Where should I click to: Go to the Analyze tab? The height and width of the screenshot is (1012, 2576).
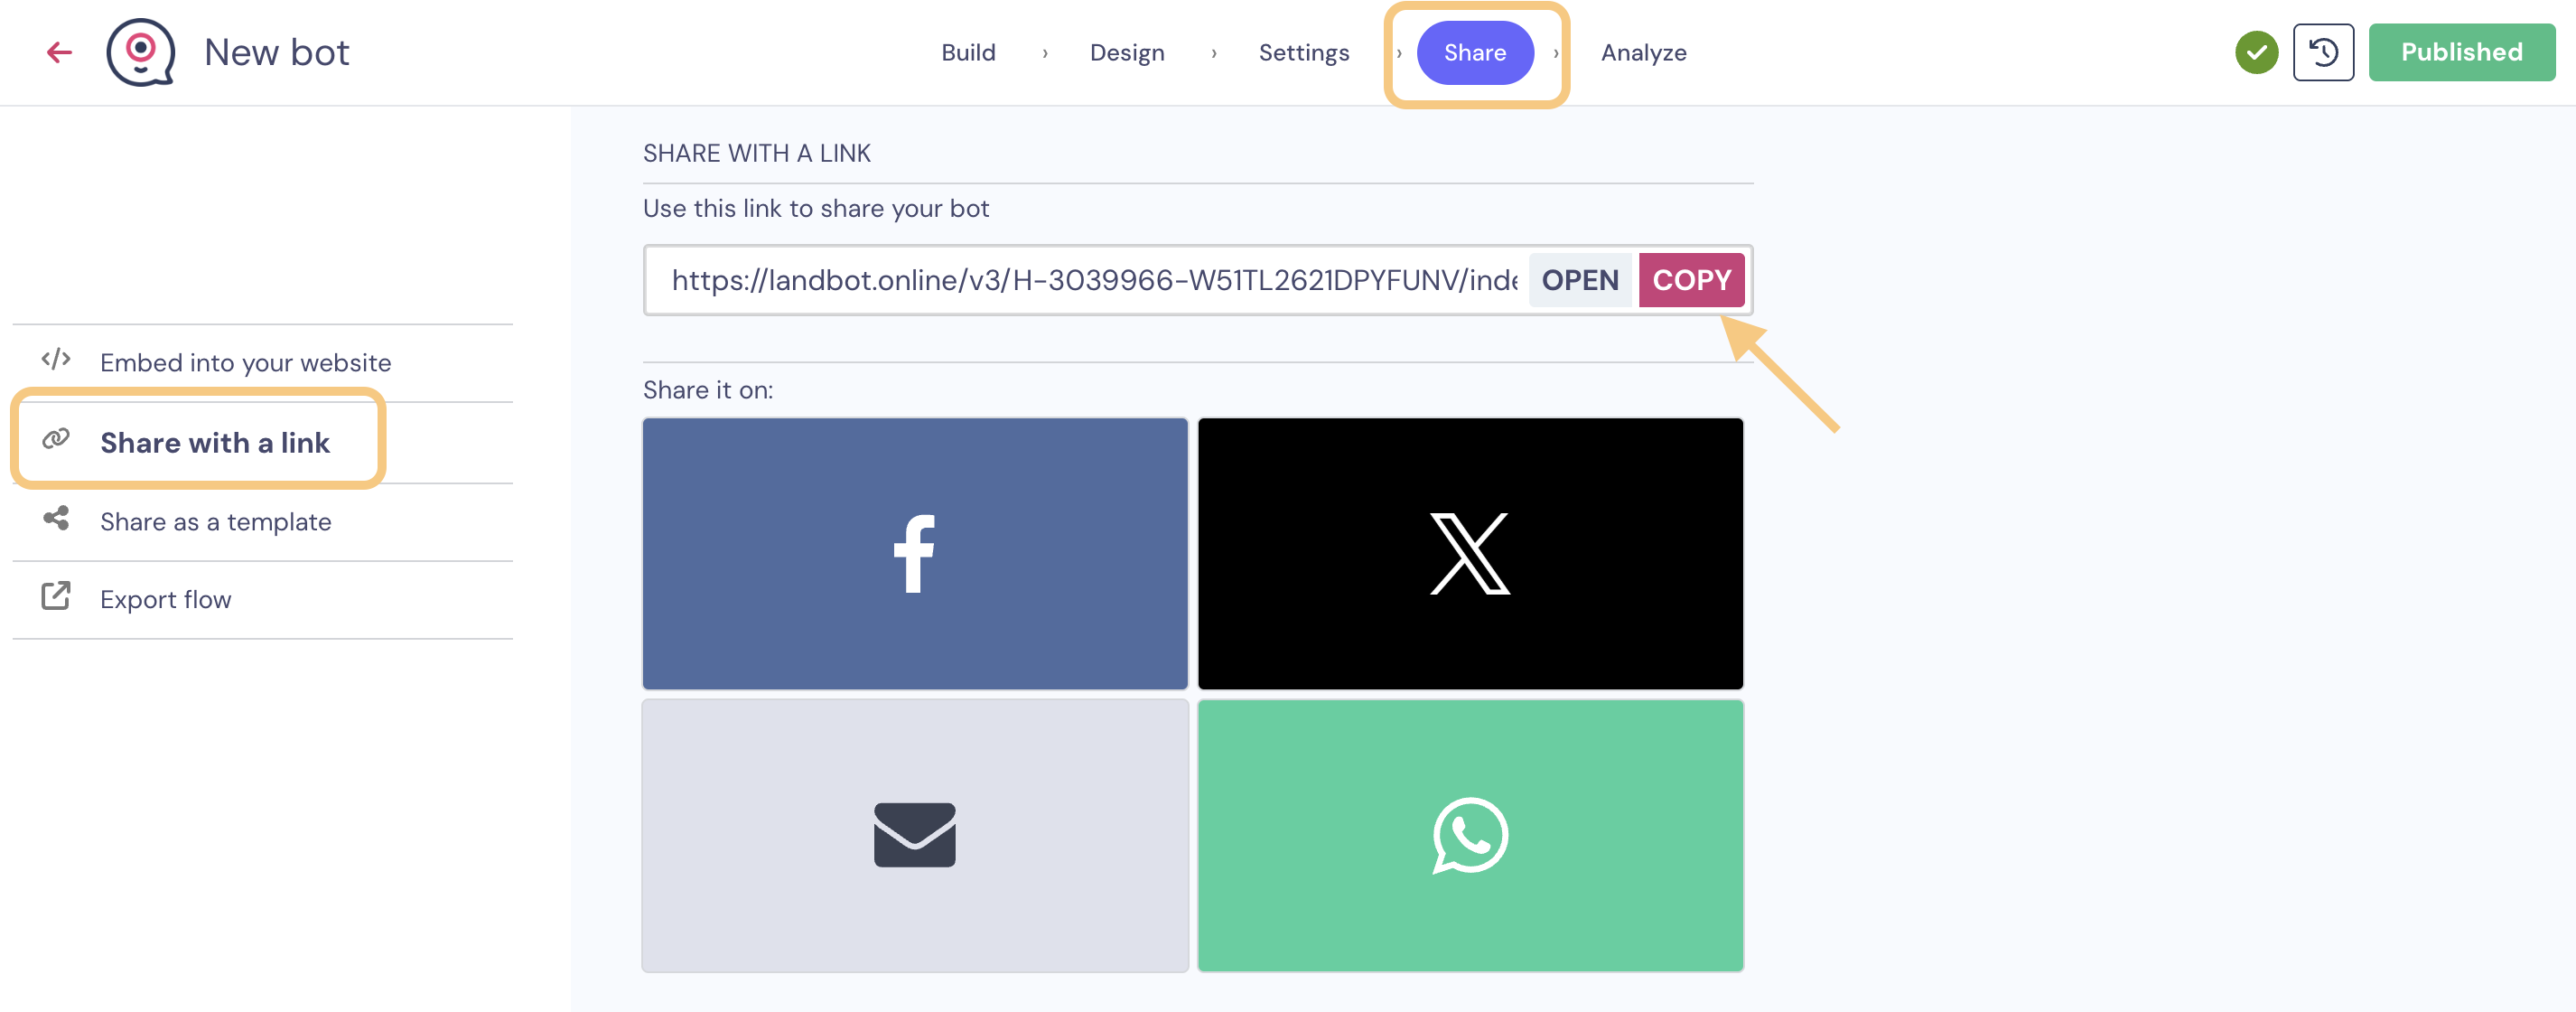click(1643, 52)
